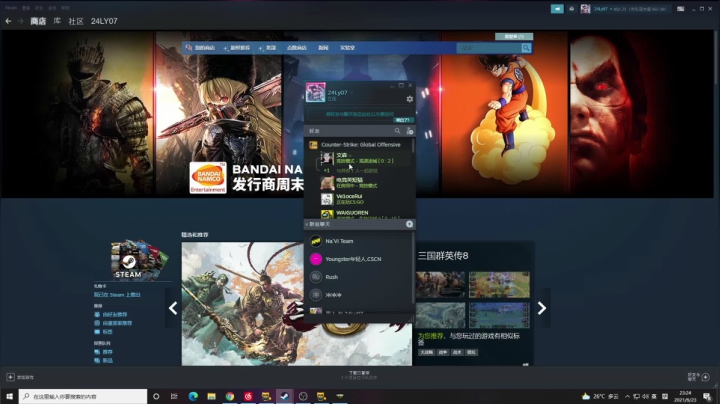Open the red NetEase Music taskbar icon
The width and height of the screenshot is (720, 404).
pyautogui.click(x=248, y=396)
